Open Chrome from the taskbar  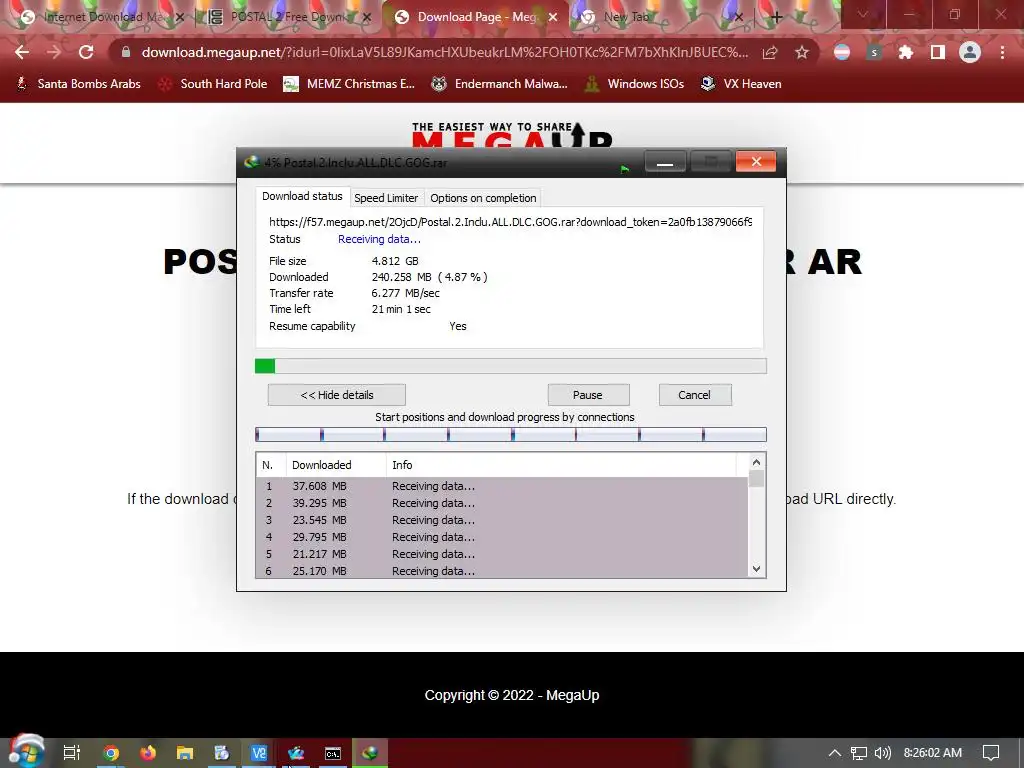point(111,753)
